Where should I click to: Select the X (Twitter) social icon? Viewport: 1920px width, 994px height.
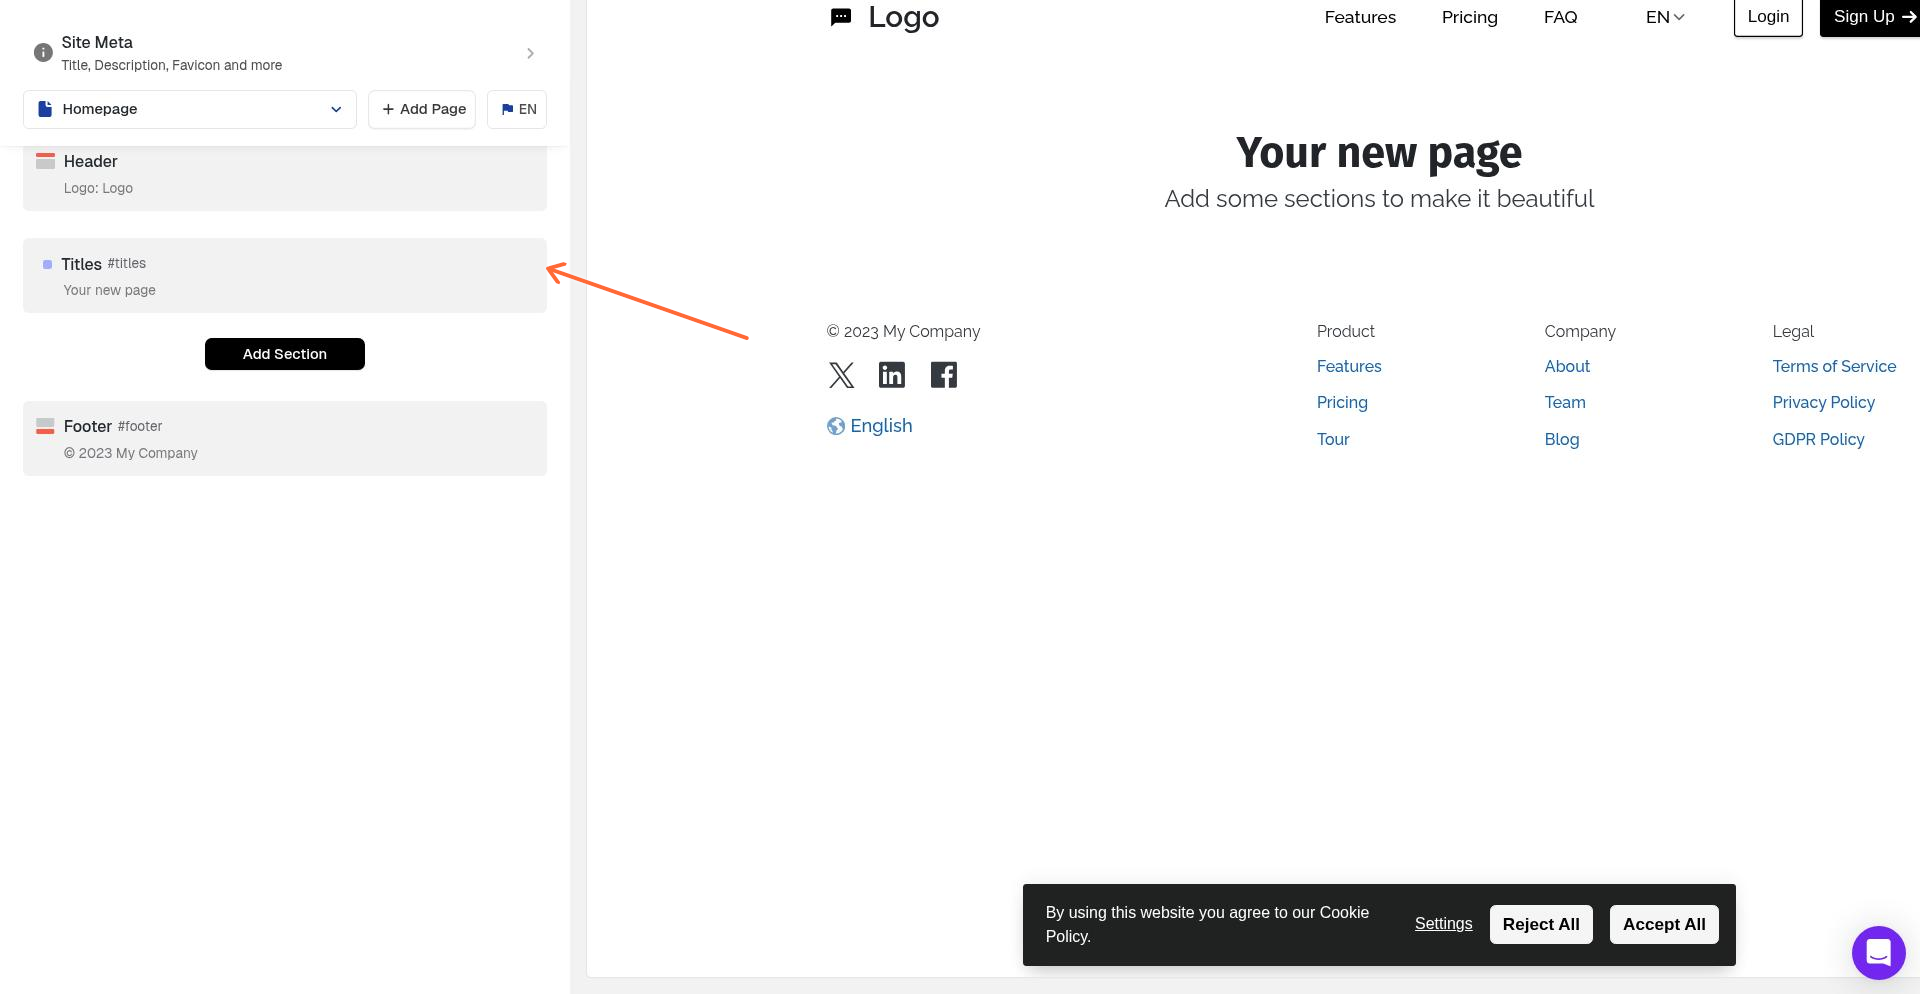(x=841, y=374)
